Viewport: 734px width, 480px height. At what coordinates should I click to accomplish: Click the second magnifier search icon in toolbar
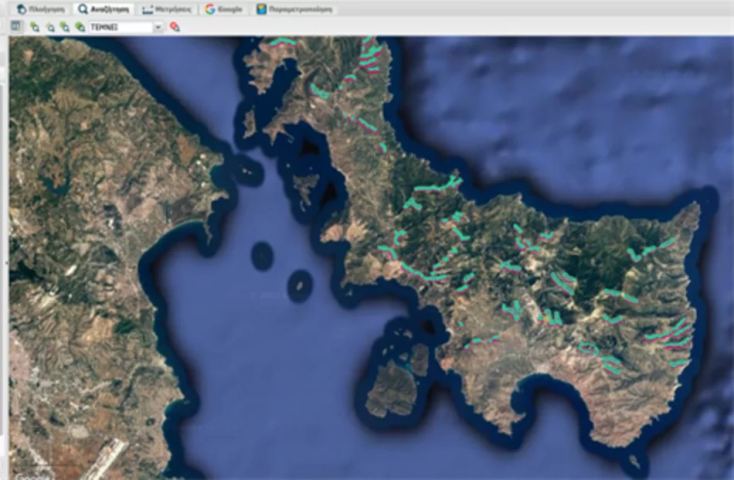point(49,27)
